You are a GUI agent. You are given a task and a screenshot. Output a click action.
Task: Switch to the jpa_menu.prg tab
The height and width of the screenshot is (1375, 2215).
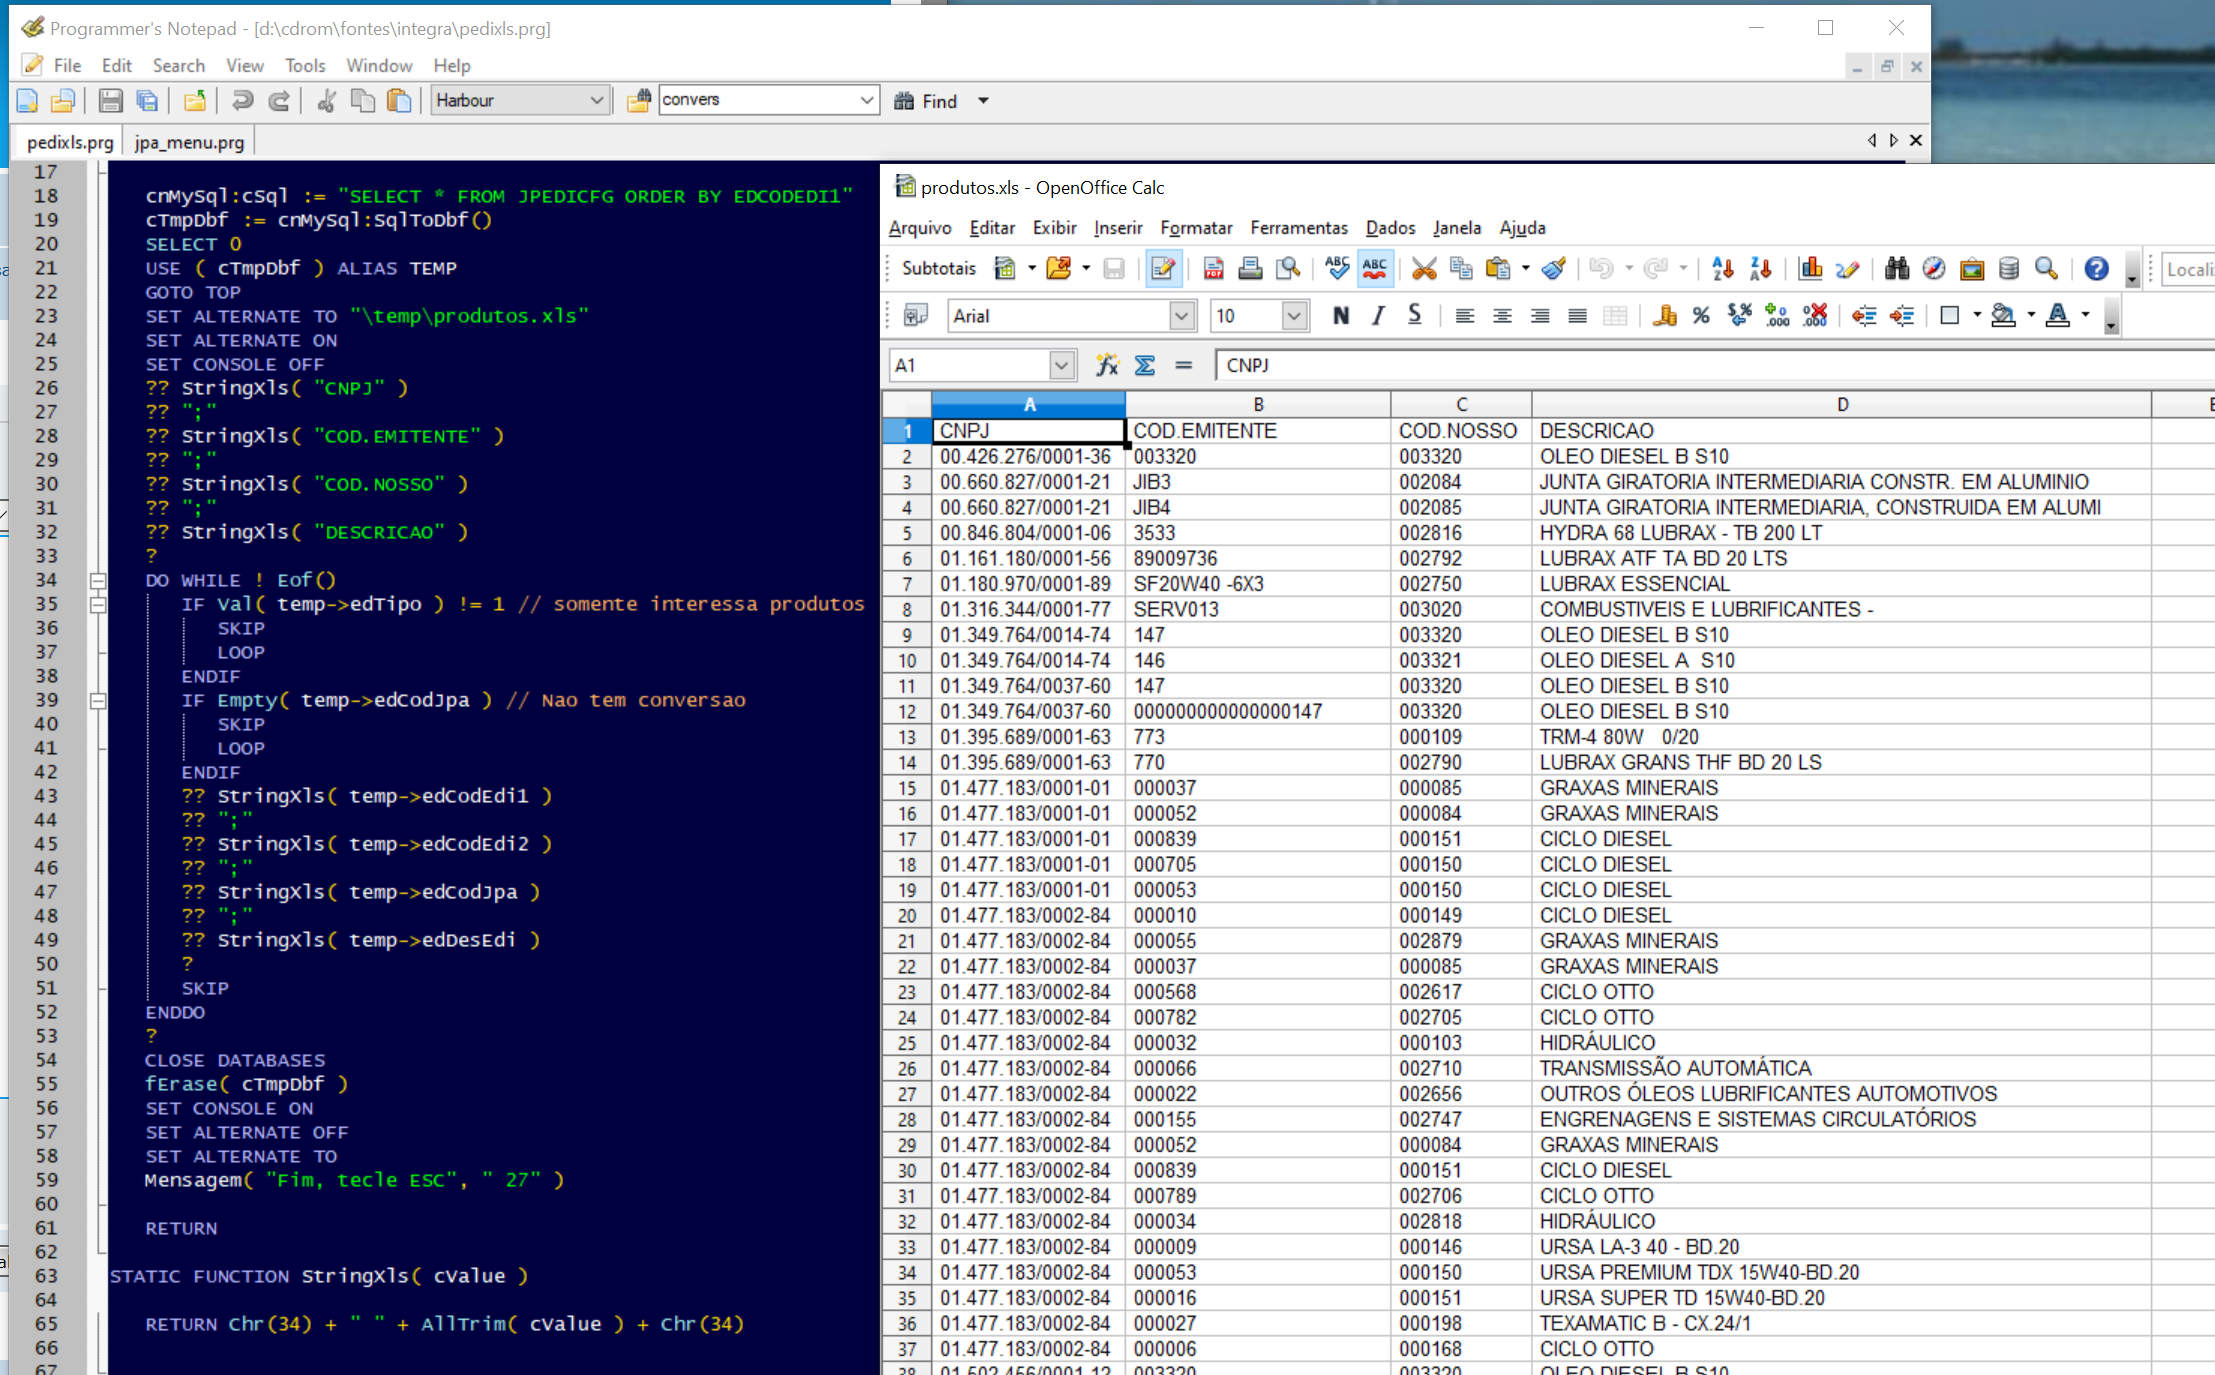189,142
